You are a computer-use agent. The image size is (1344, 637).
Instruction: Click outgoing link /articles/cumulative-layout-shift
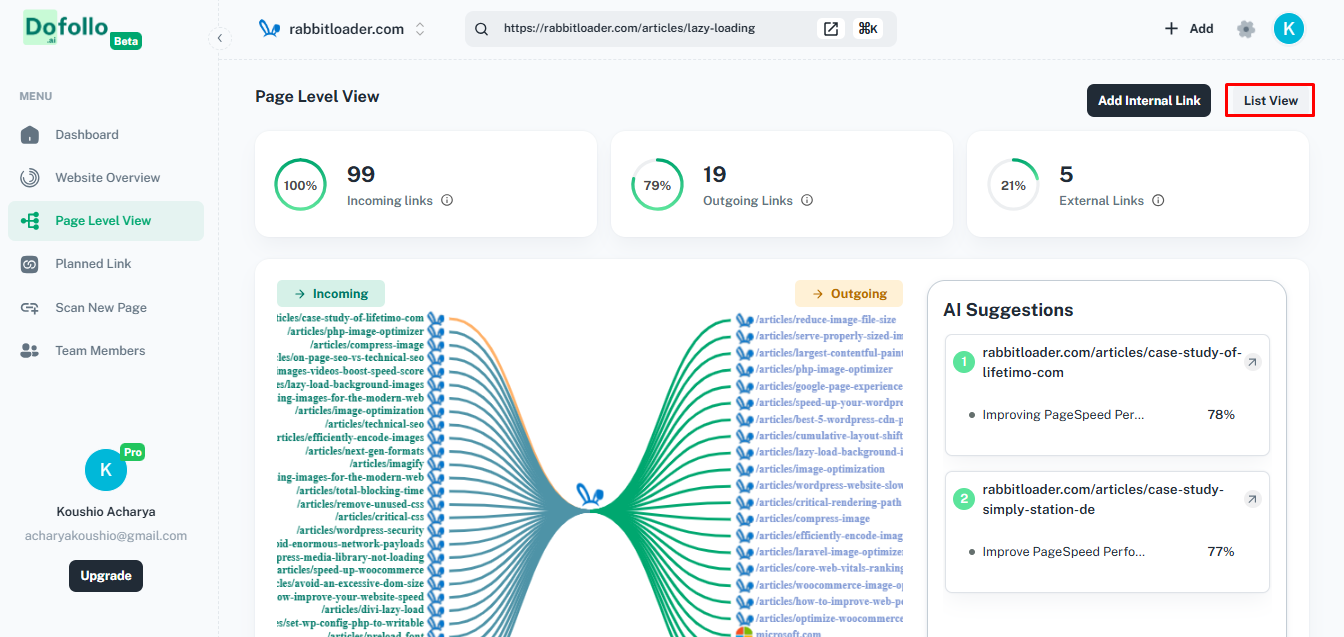[829, 436]
